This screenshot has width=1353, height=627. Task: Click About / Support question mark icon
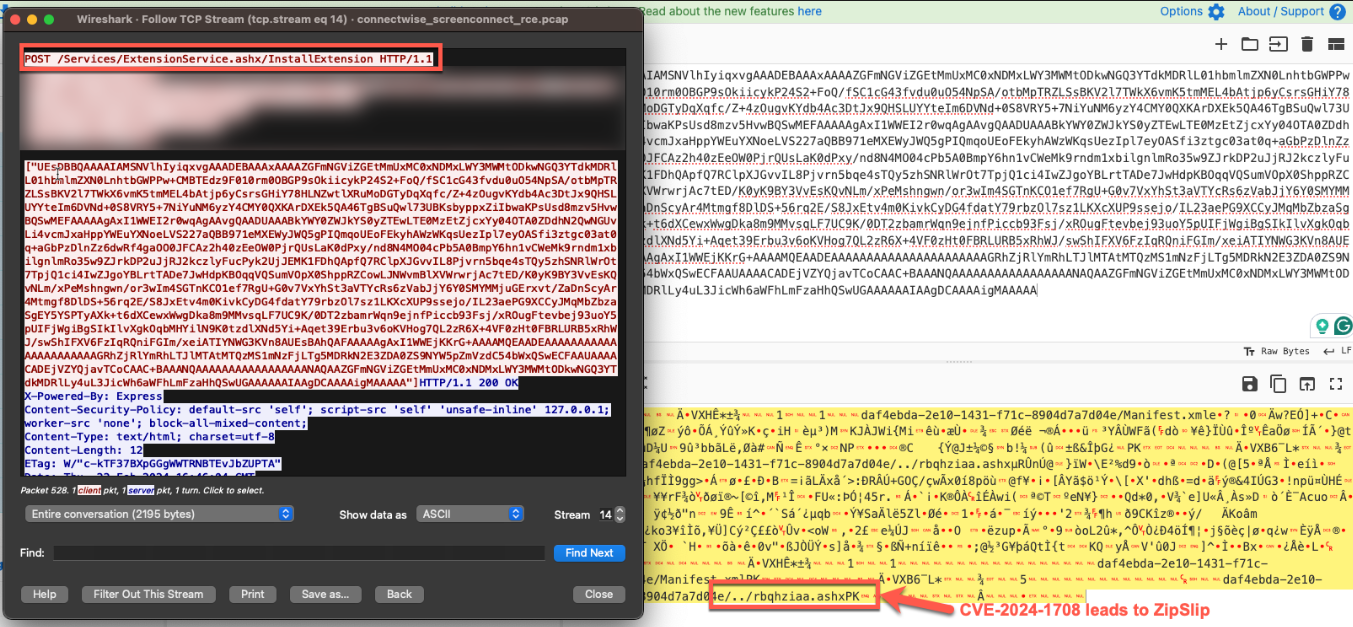click(1337, 12)
